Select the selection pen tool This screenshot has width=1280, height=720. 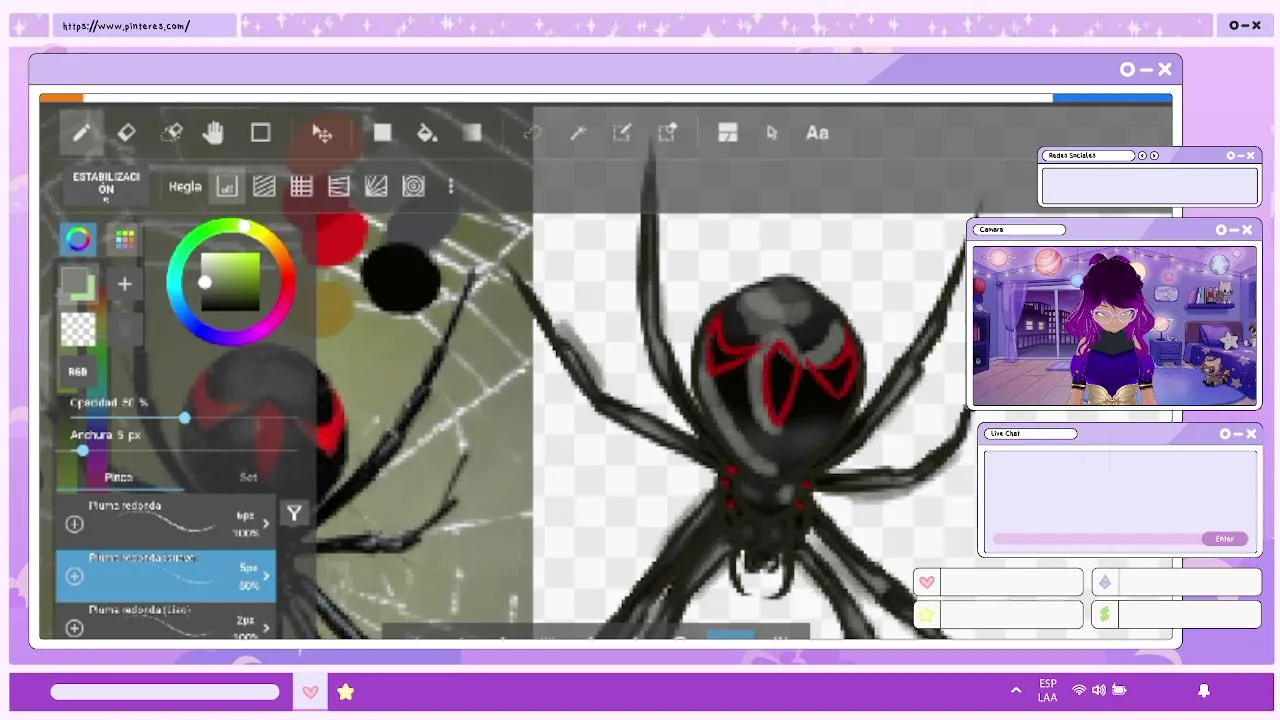point(622,133)
